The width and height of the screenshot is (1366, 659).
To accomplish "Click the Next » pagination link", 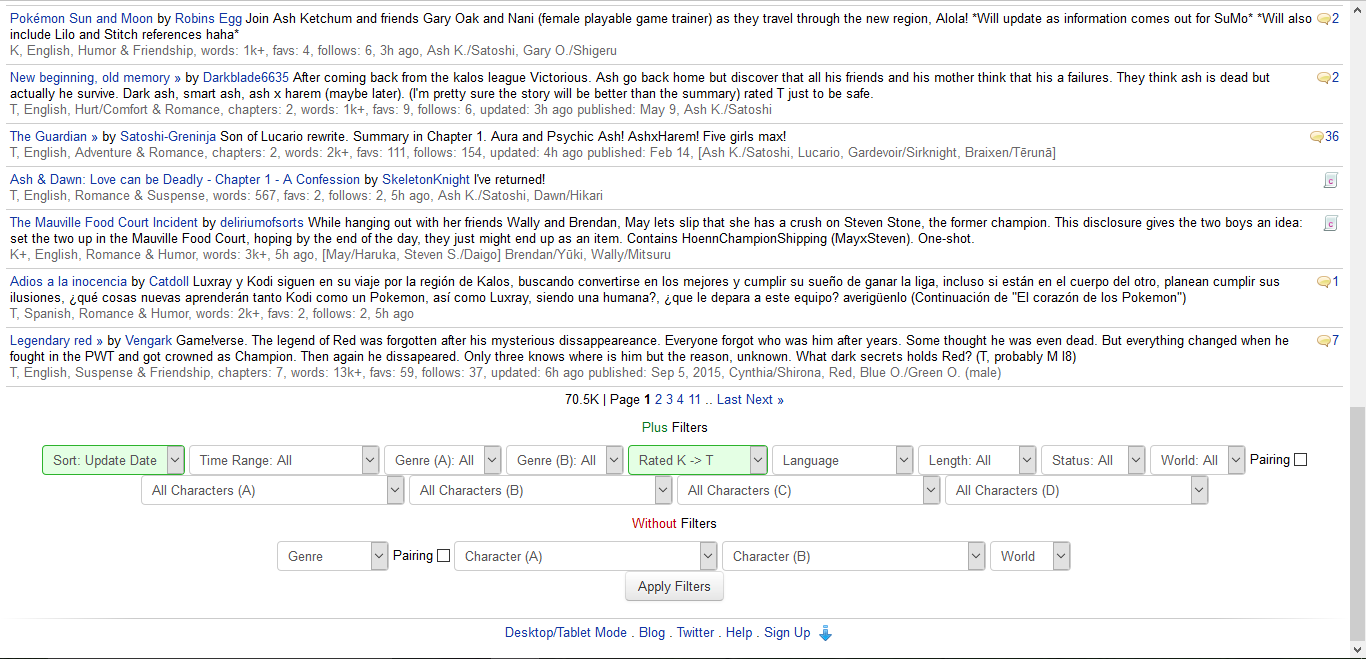I will (x=765, y=400).
